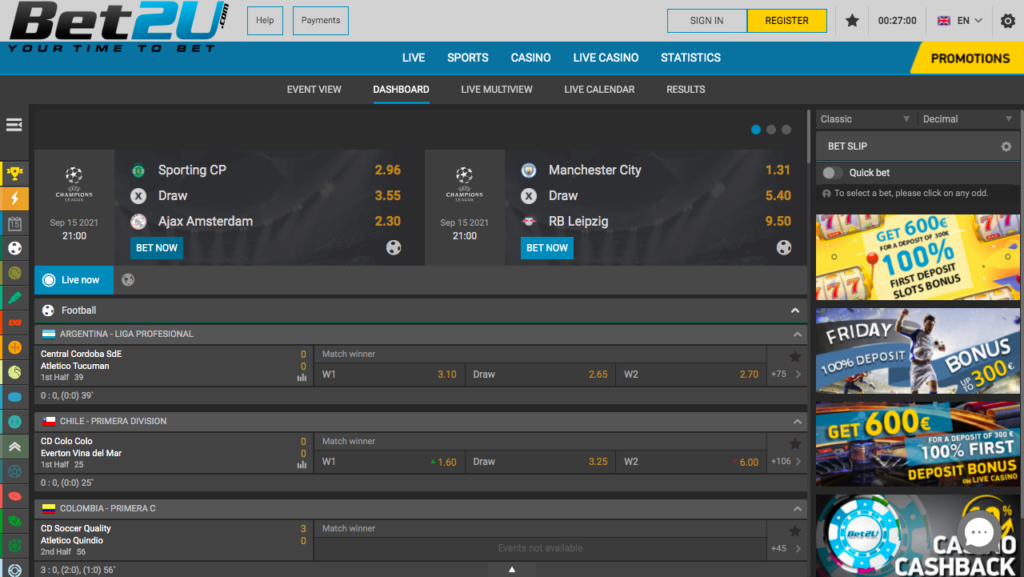Switch to the RESULTS tab
Image resolution: width=1024 pixels, height=577 pixels.
pyautogui.click(x=685, y=89)
